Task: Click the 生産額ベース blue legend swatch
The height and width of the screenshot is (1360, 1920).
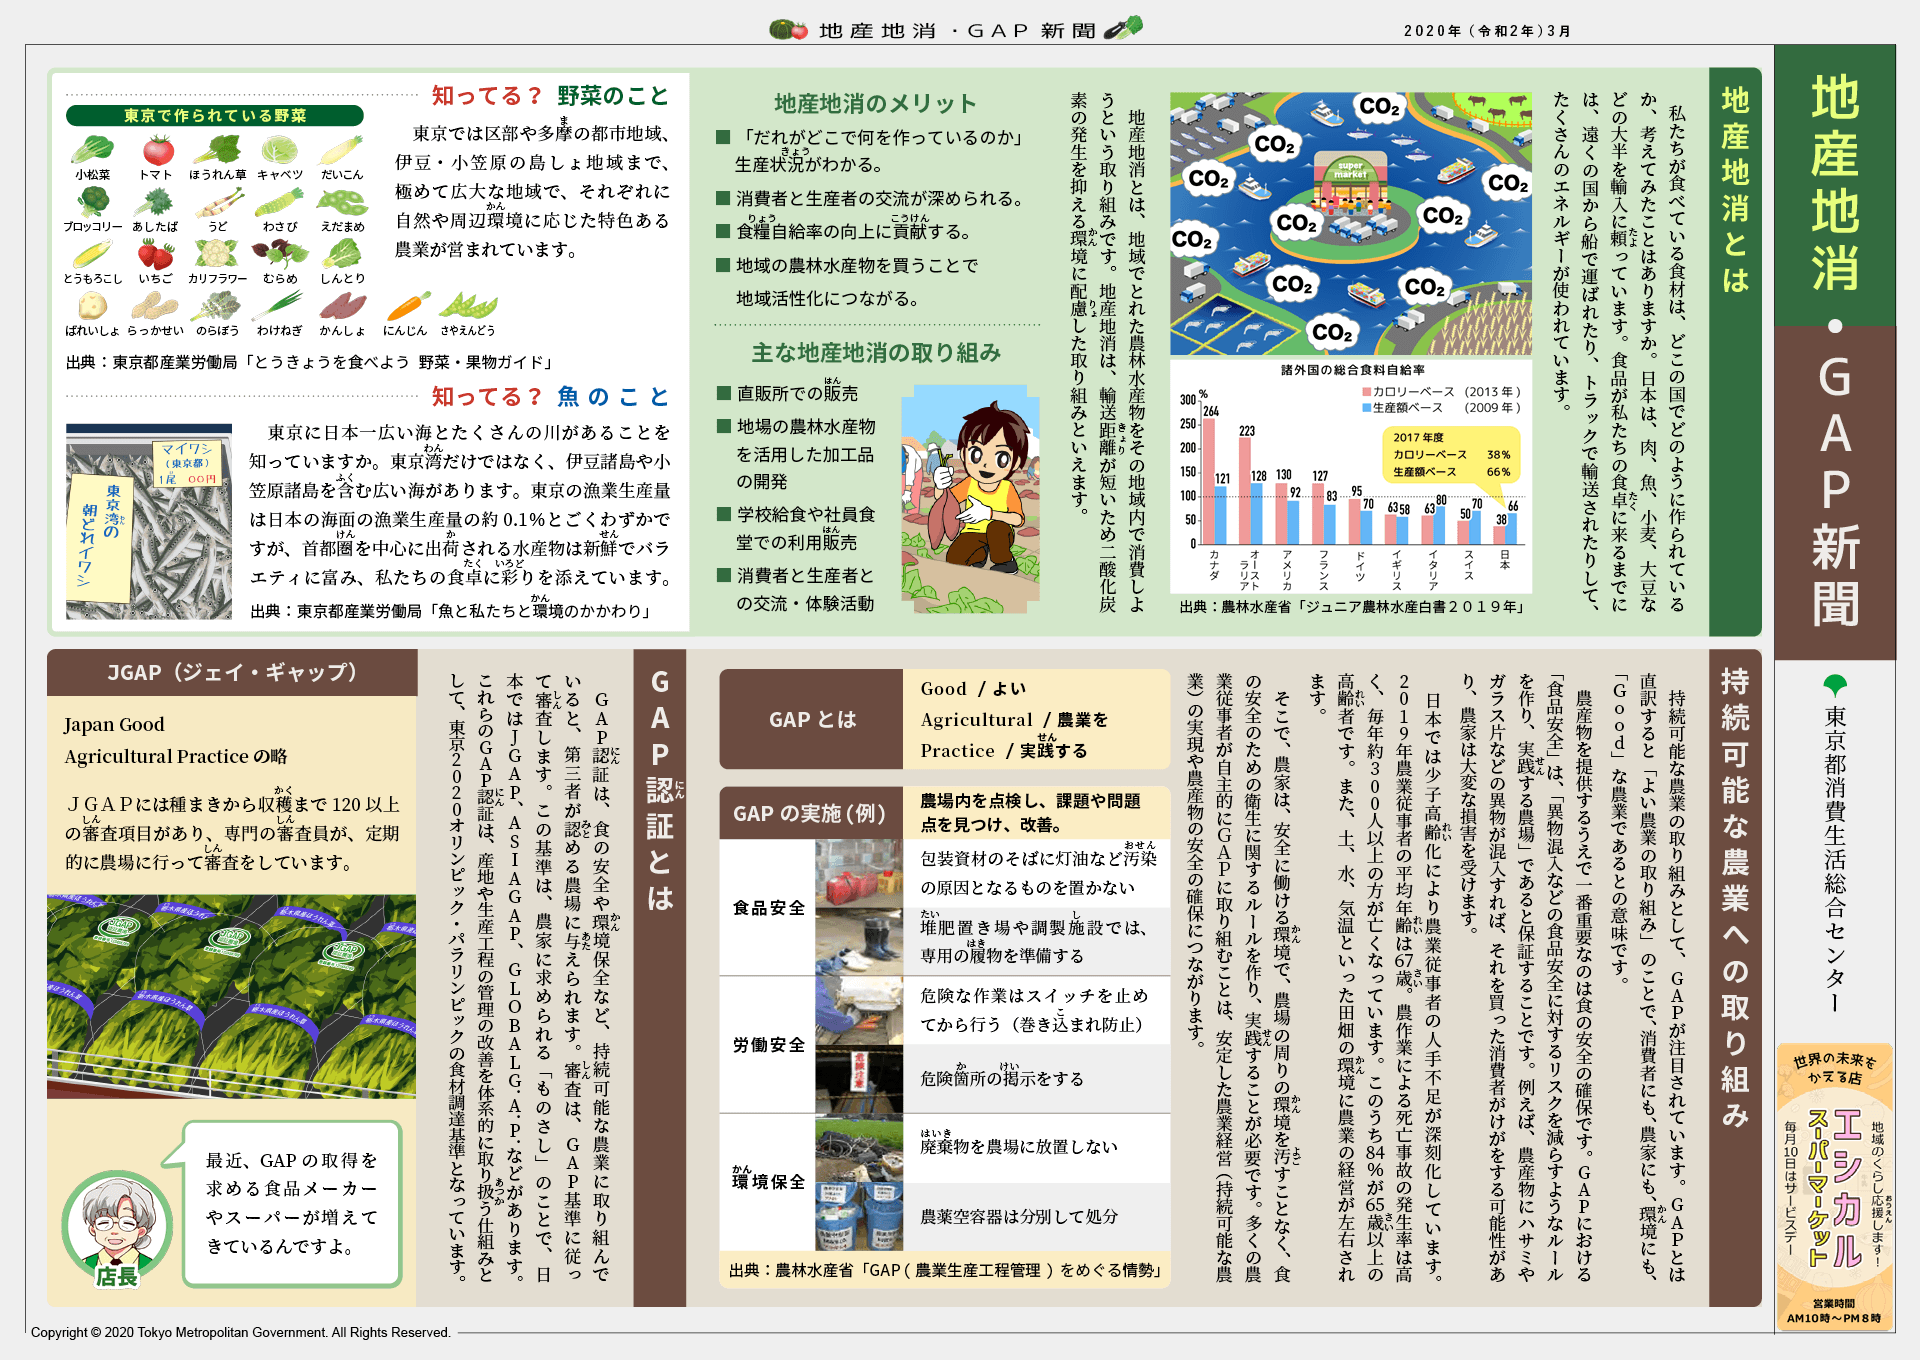Action: click(x=1366, y=408)
